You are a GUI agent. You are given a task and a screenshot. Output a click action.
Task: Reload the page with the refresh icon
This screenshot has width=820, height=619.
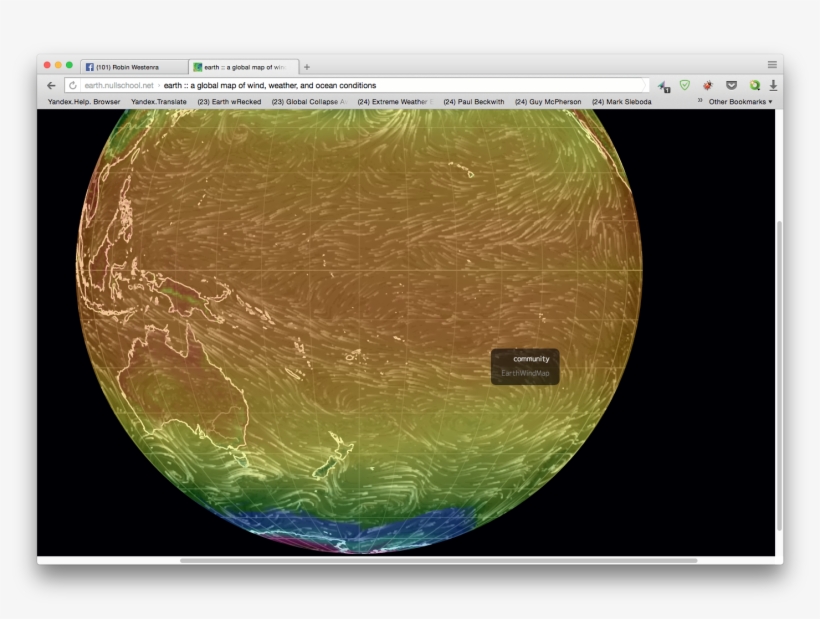[x=73, y=86]
